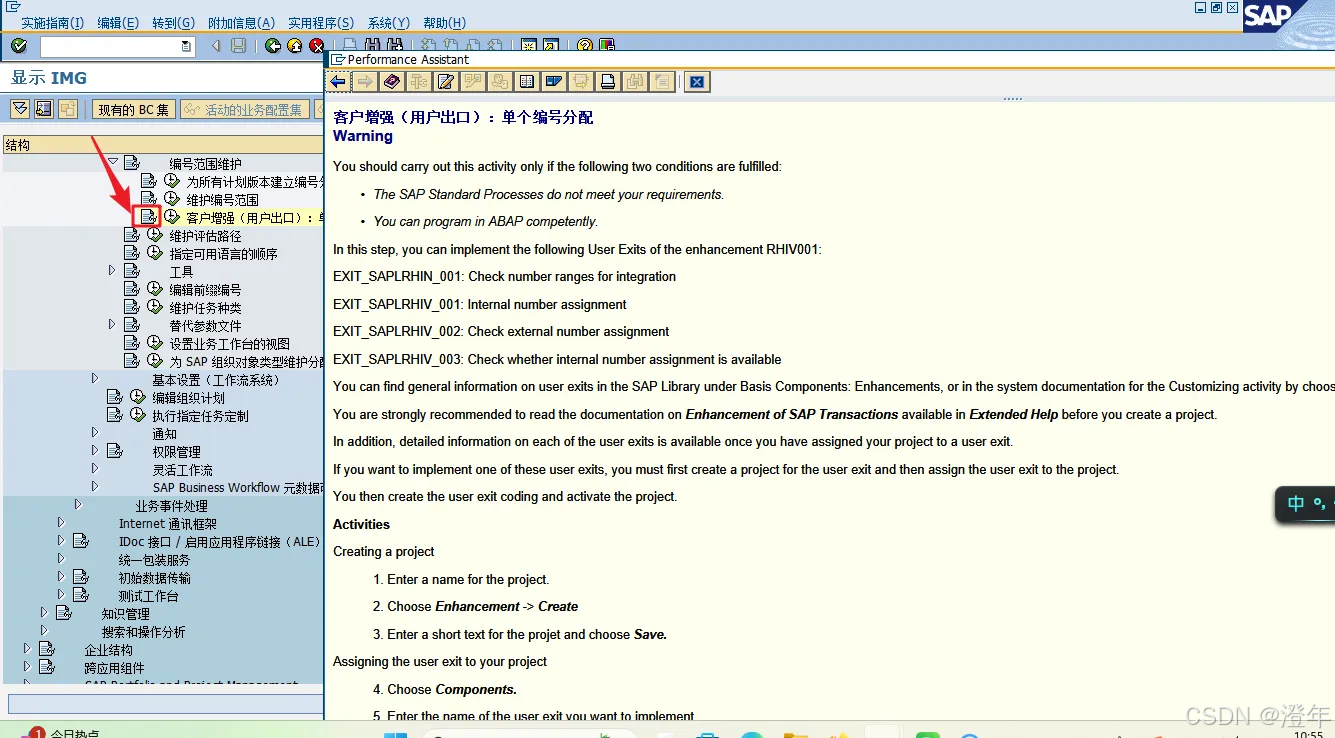Click the green checkmark Enter icon
This screenshot has width=1335, height=738.
(x=18, y=45)
